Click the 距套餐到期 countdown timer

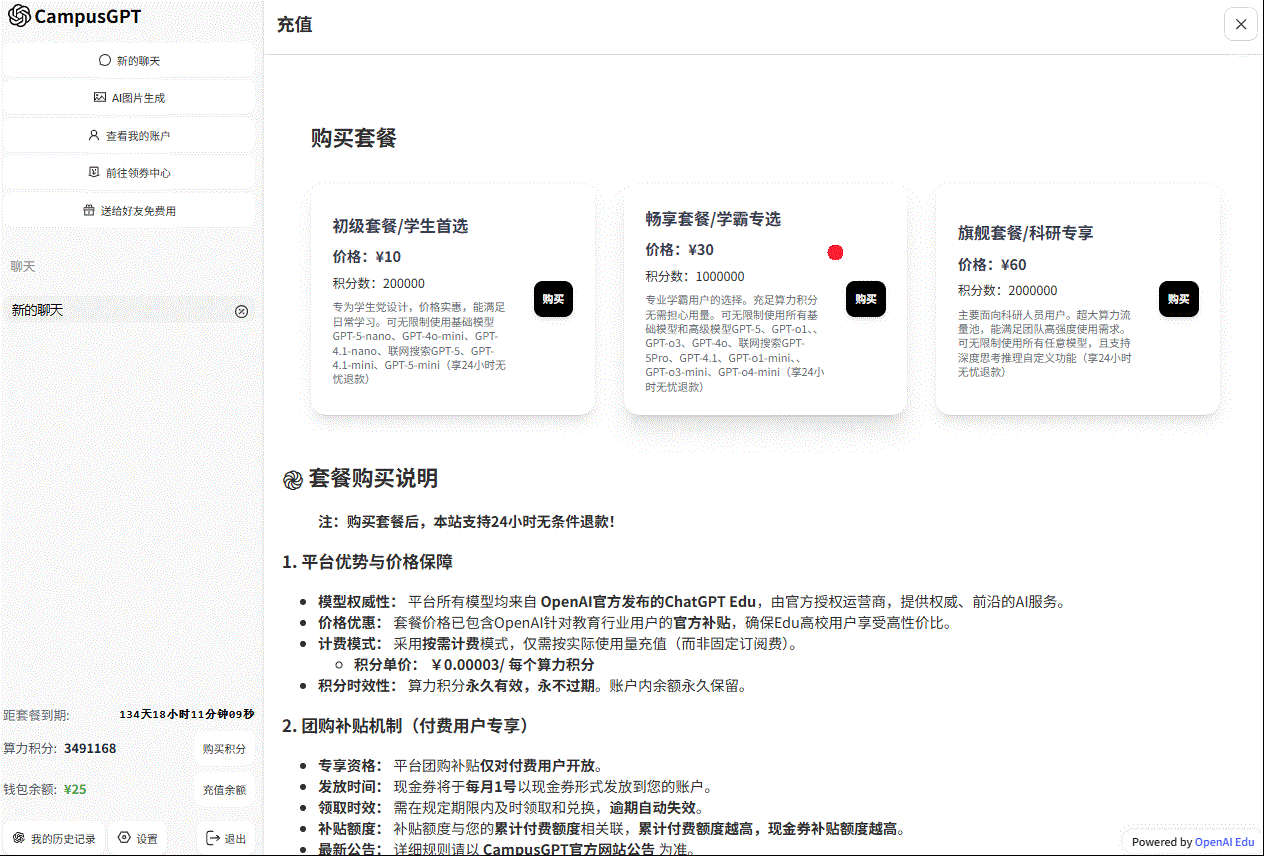click(187, 715)
